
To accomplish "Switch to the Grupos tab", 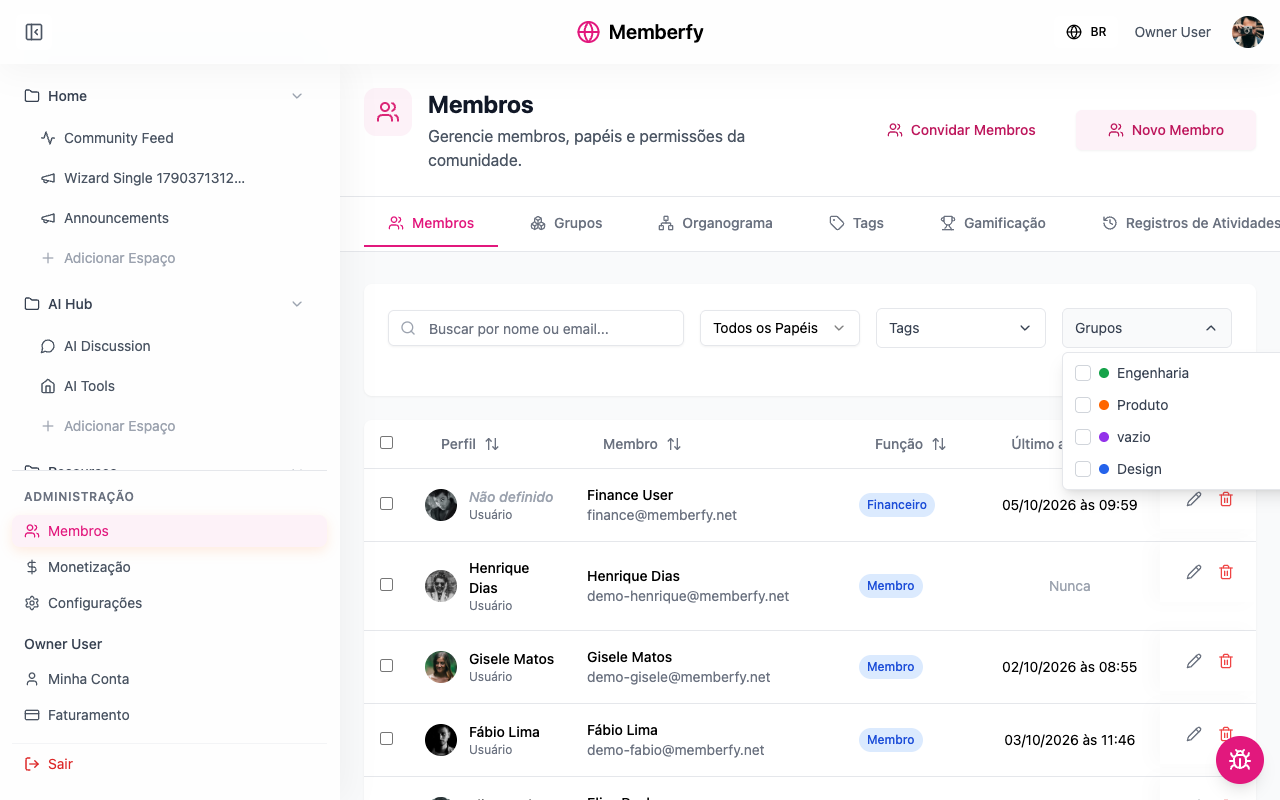I will pos(566,223).
